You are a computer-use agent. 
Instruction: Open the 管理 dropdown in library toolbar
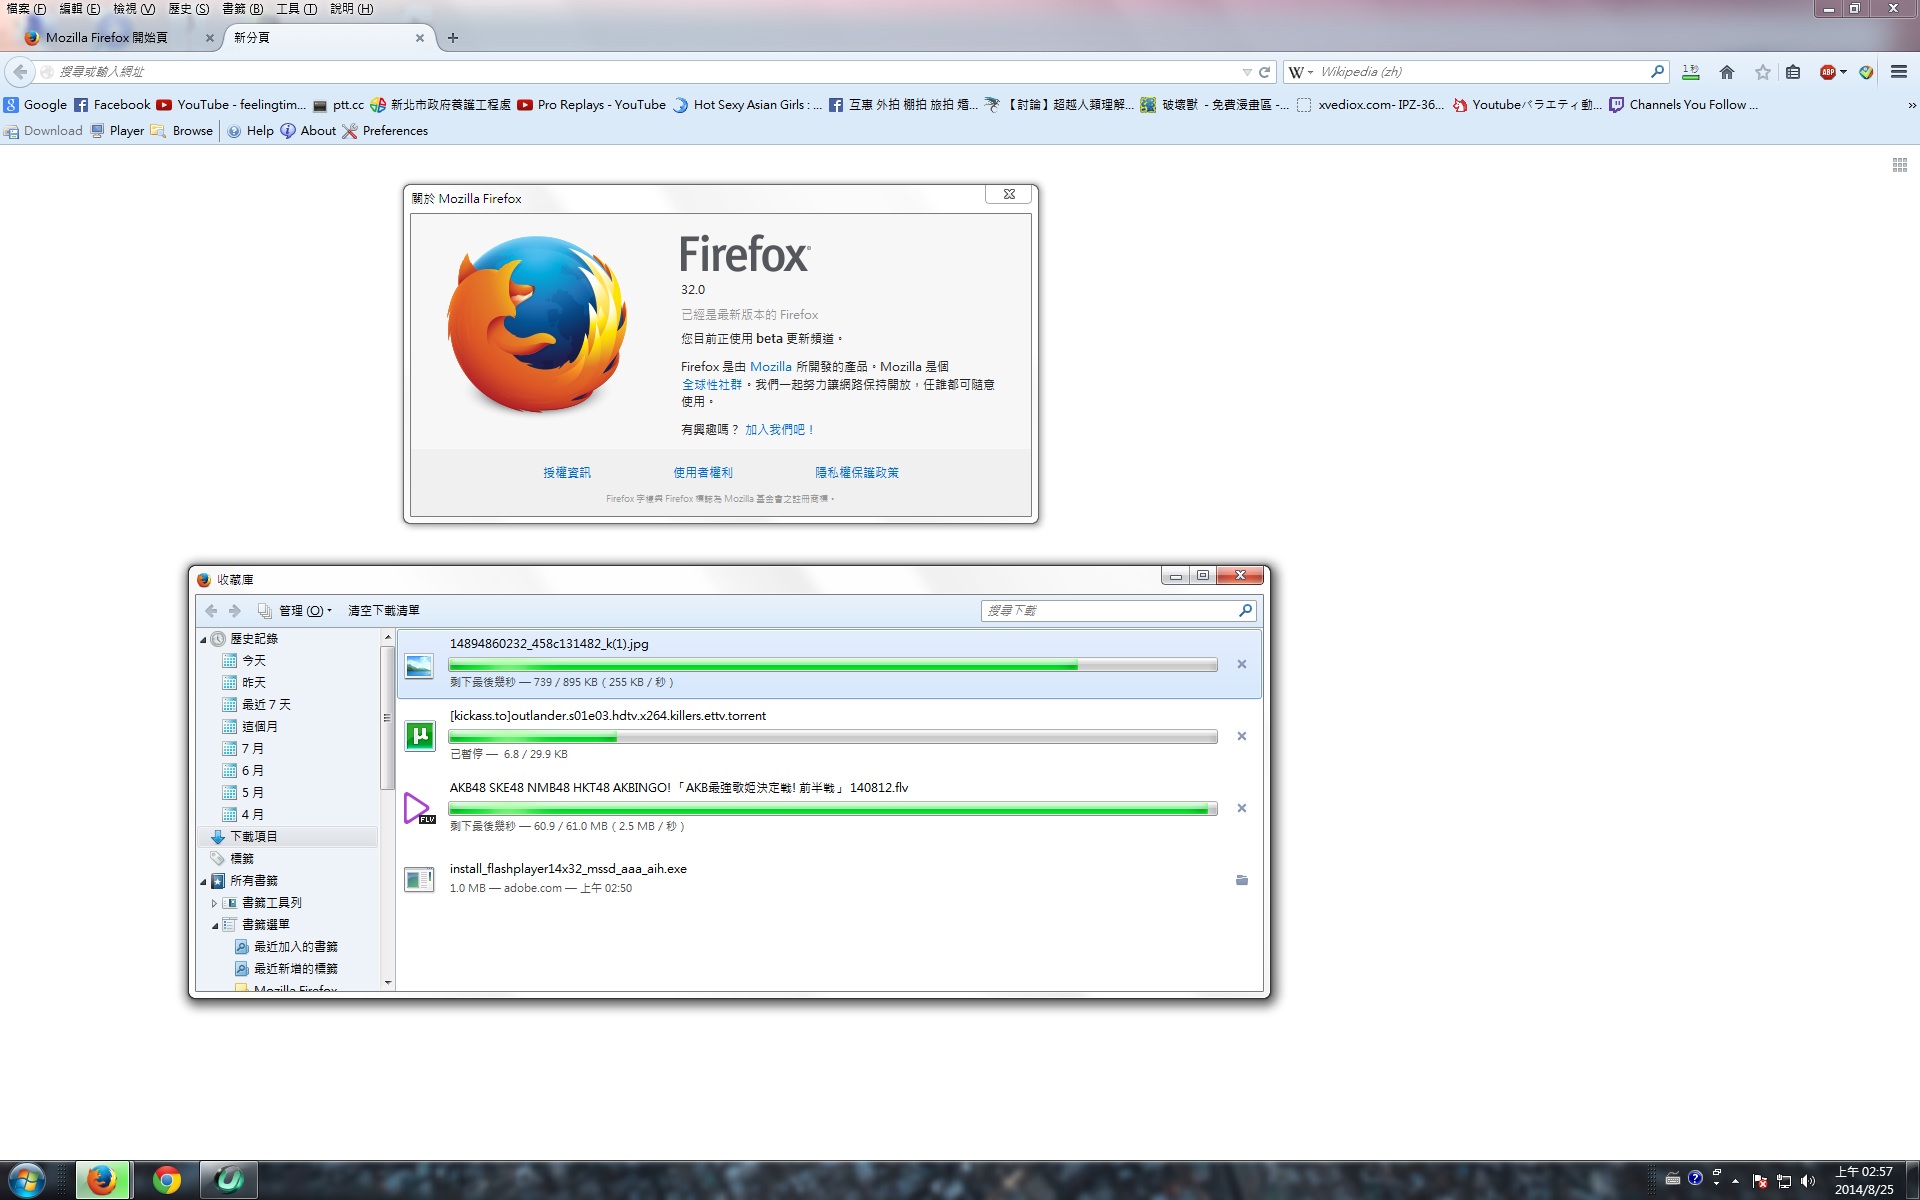click(x=304, y=611)
